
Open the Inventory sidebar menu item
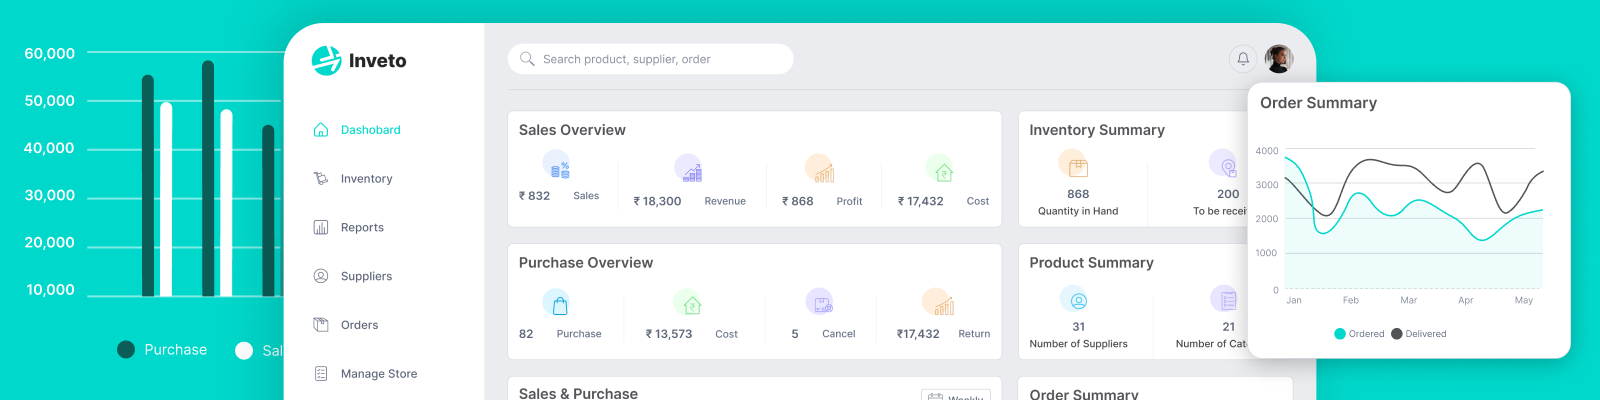pos(366,179)
